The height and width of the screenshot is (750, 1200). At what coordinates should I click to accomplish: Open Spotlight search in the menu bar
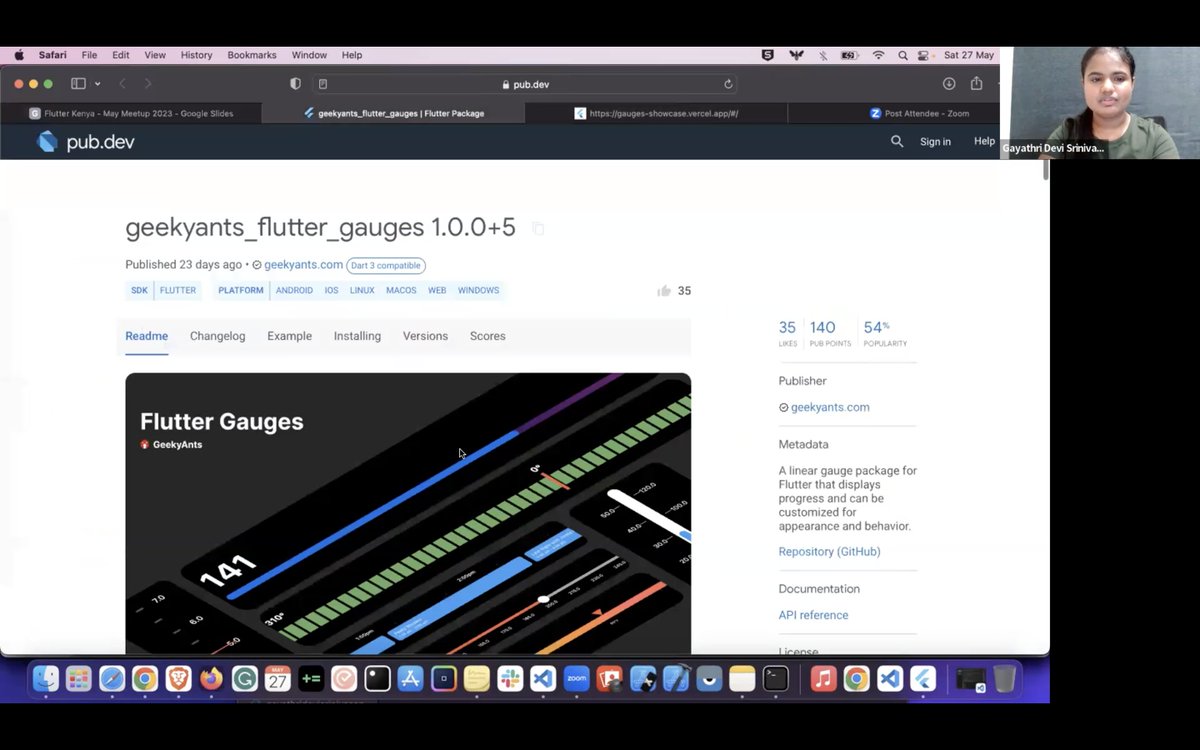pyautogui.click(x=903, y=55)
